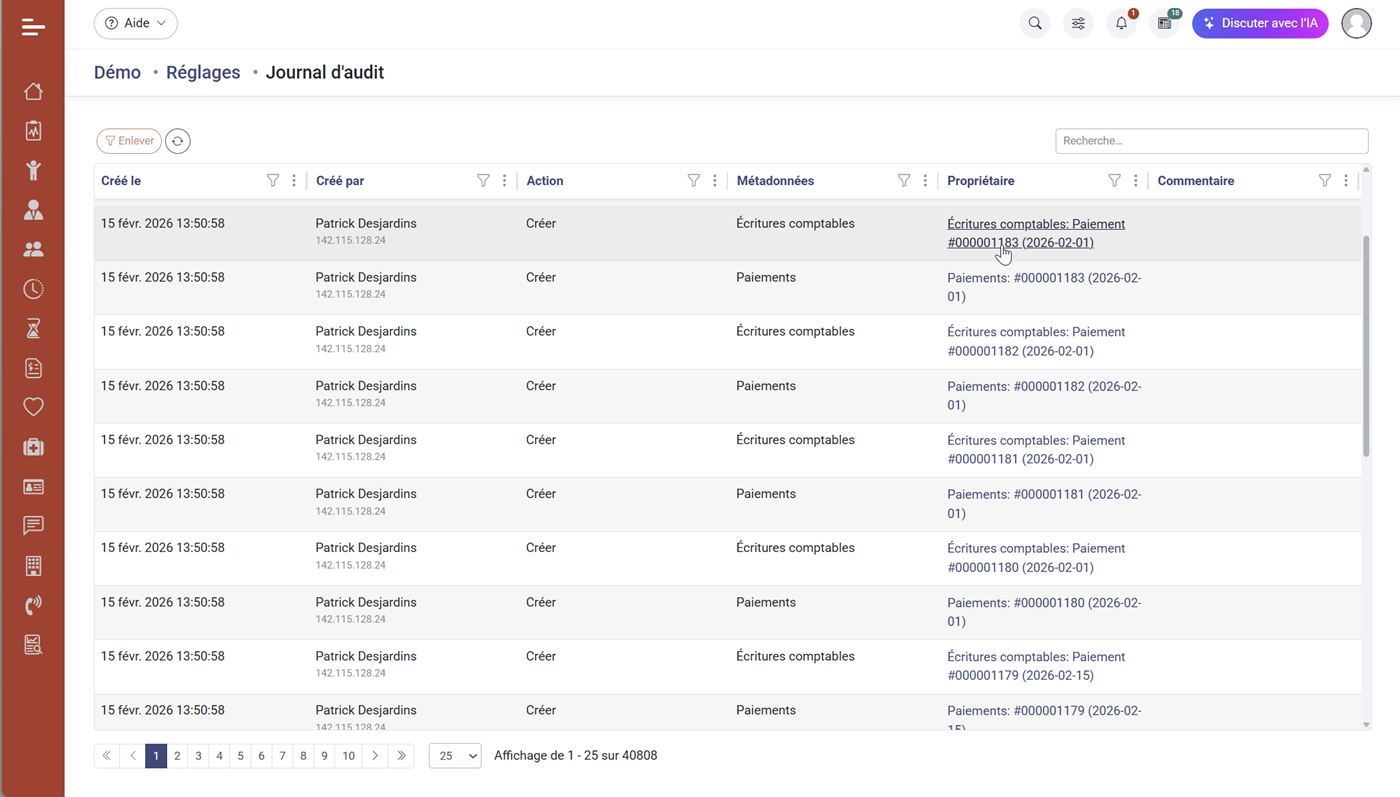Click the refresh icon beside Enlever

click(x=177, y=141)
